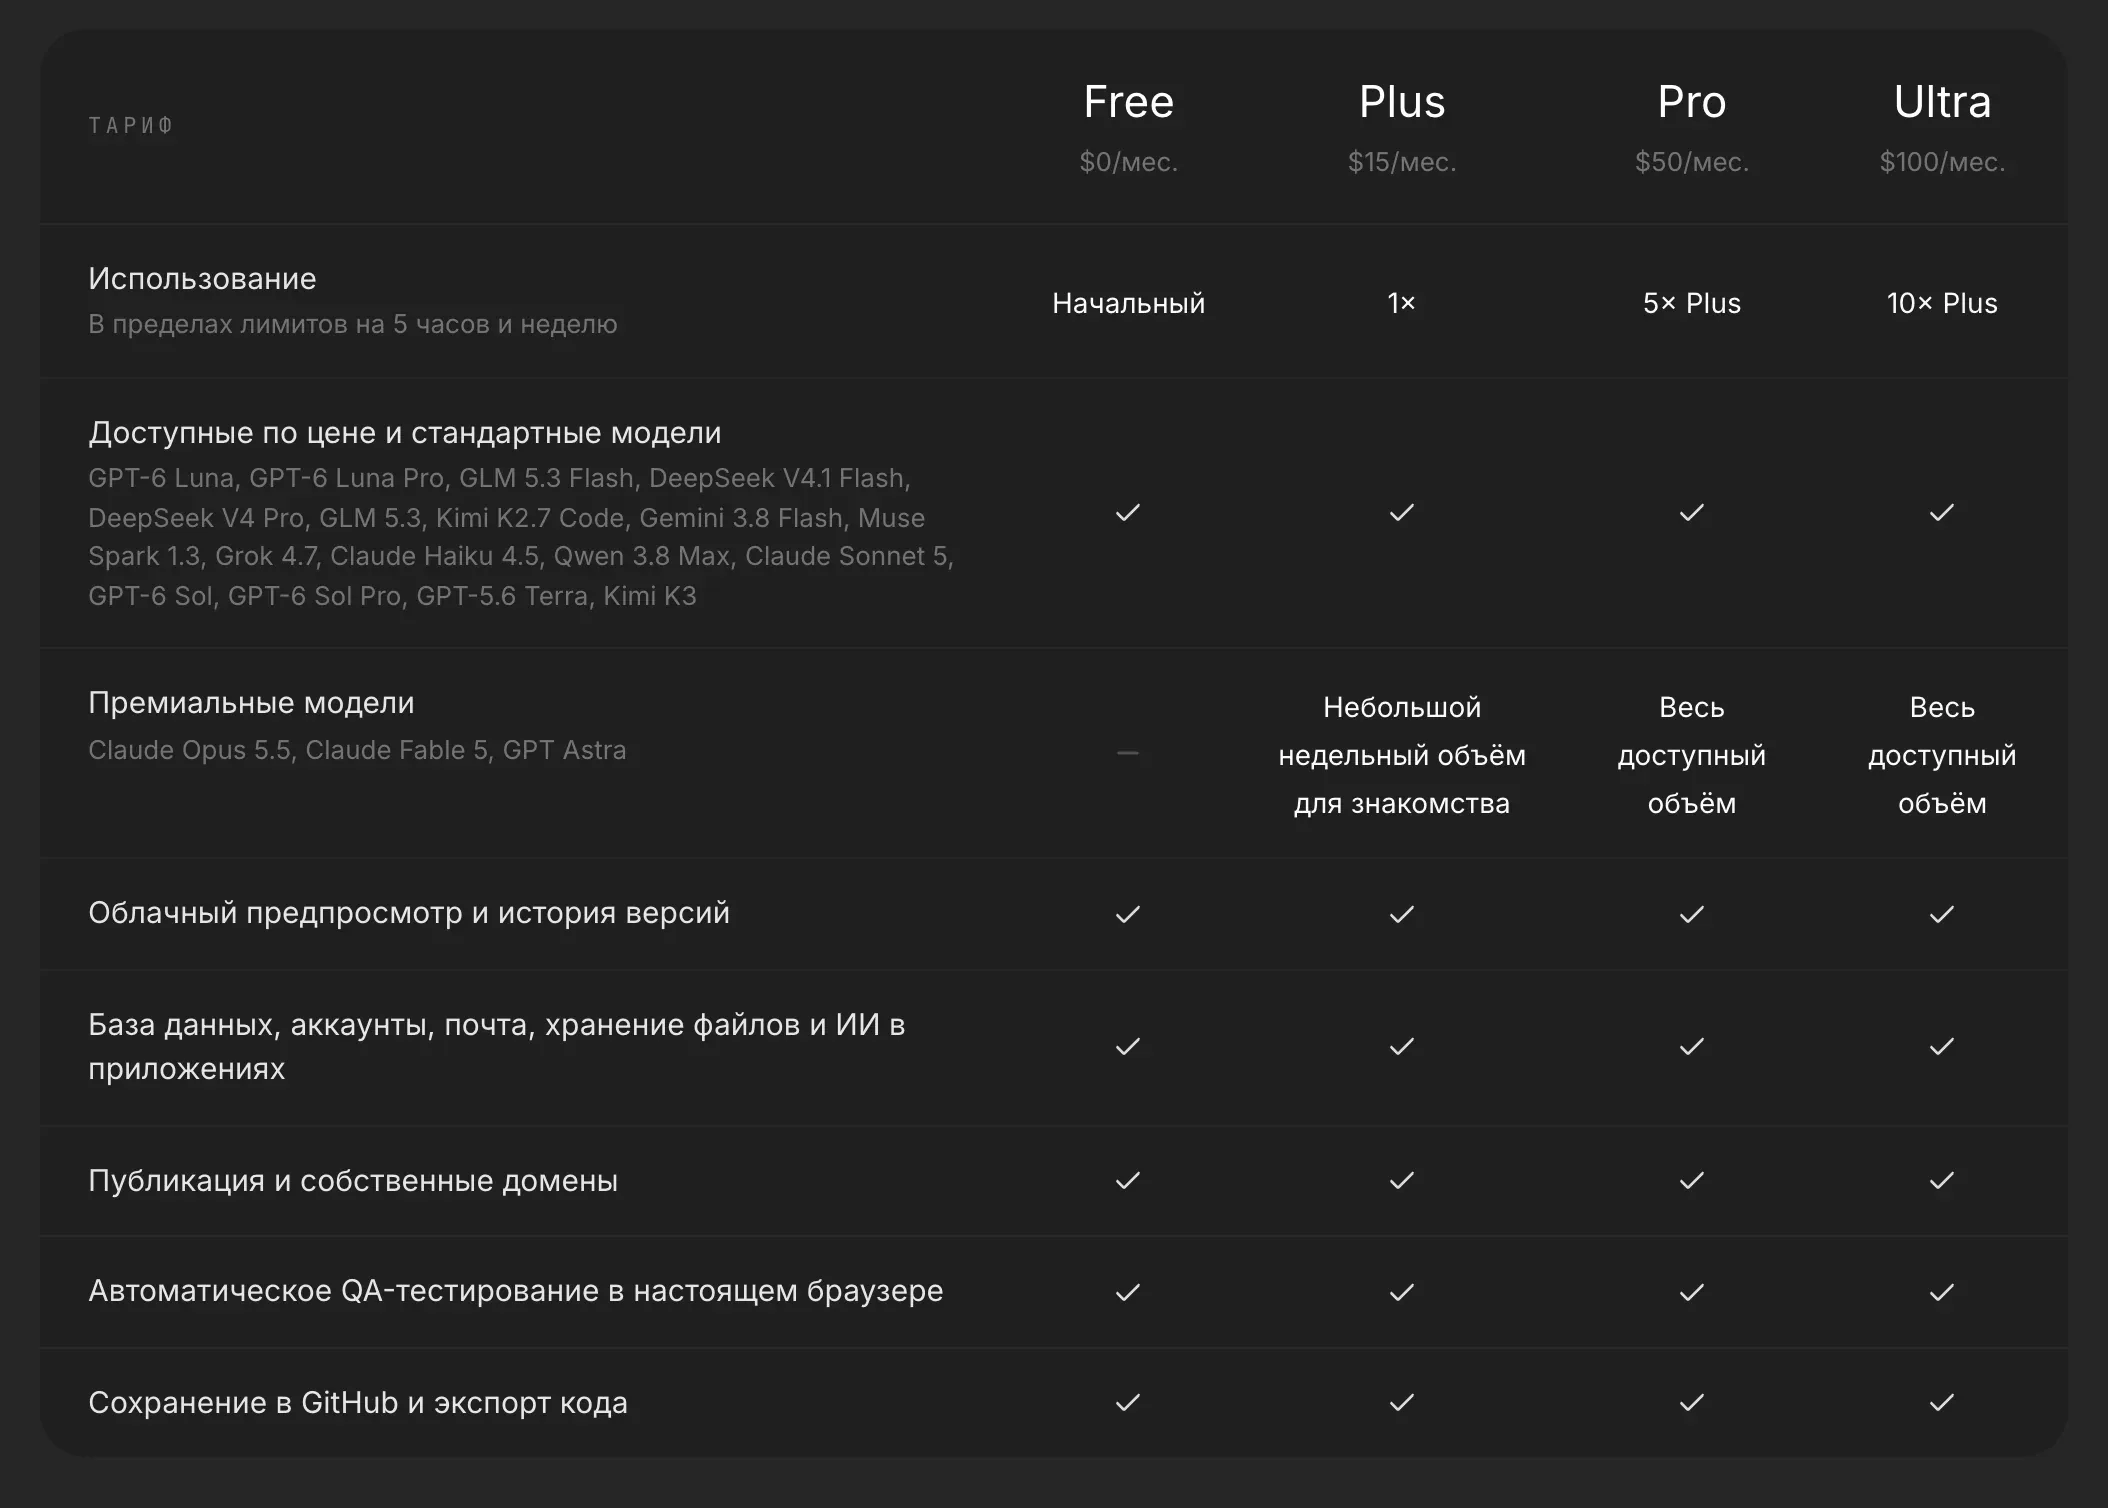
Task: Click Free checkmark in Облачный предпросмотр row
Action: point(1128,914)
